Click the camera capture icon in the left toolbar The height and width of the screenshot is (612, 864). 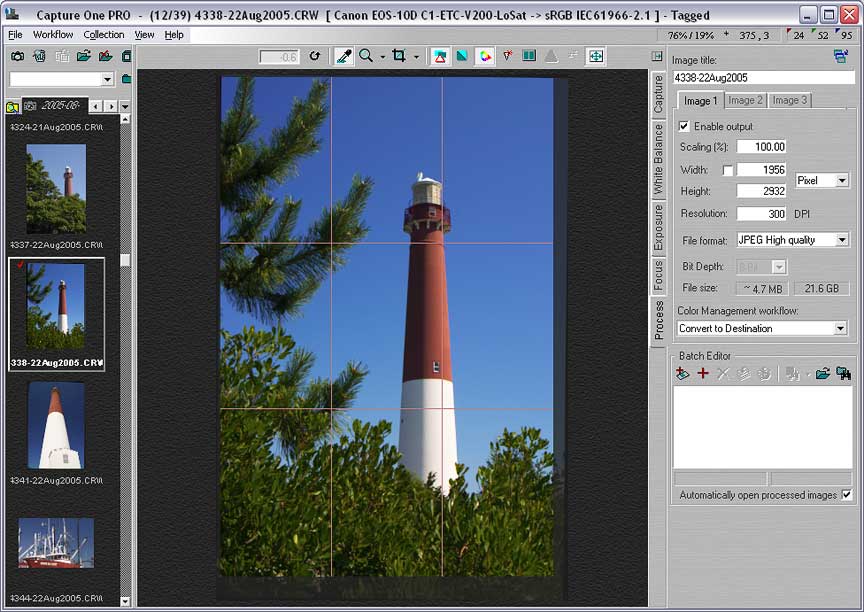[18, 56]
